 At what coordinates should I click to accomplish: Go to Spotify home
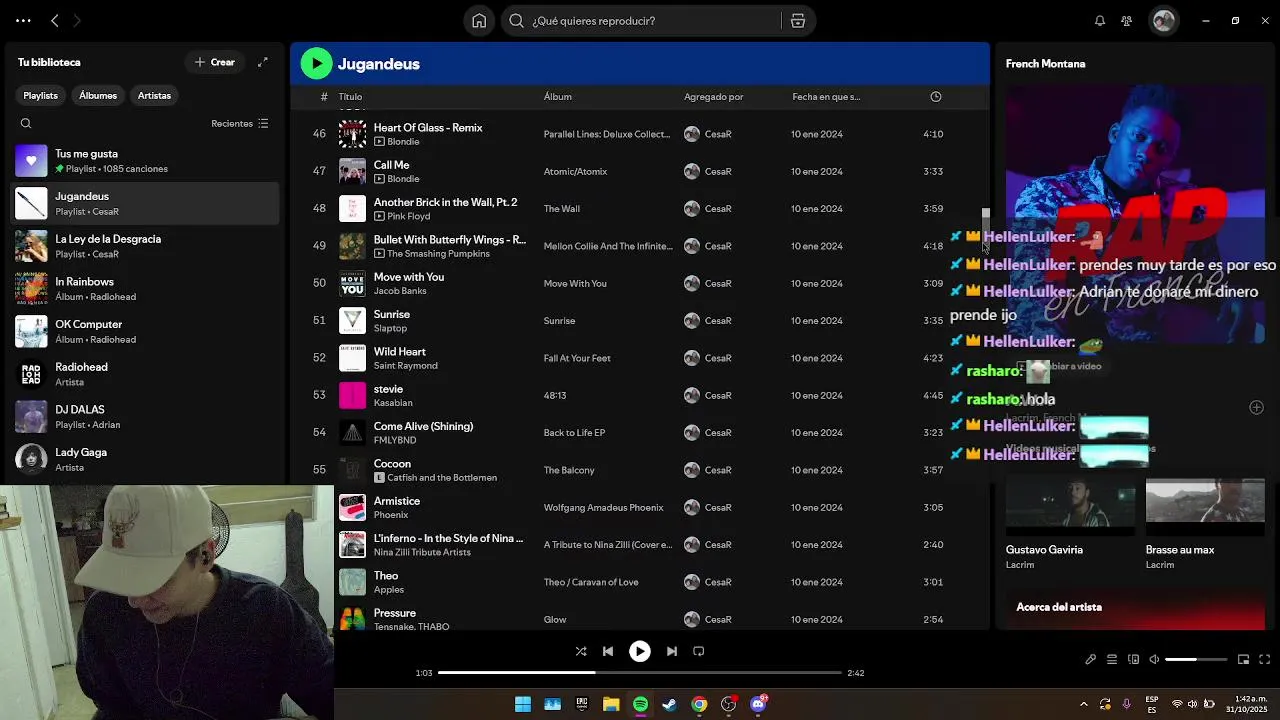click(479, 21)
